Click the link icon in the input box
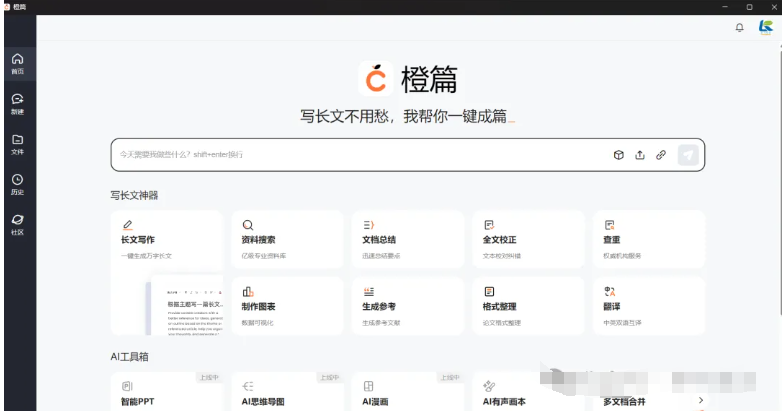Image resolution: width=783 pixels, height=411 pixels. (661, 155)
